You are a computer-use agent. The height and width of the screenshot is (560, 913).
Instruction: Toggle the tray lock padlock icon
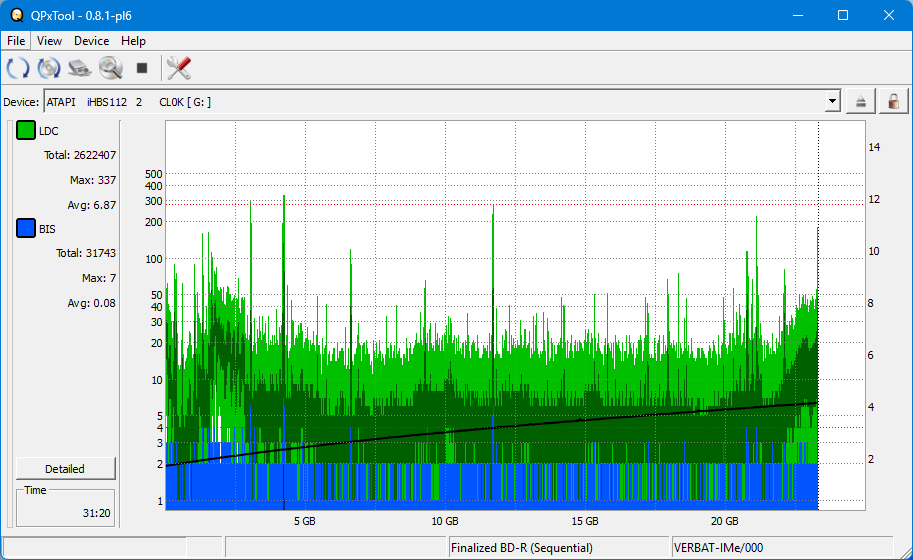(892, 101)
